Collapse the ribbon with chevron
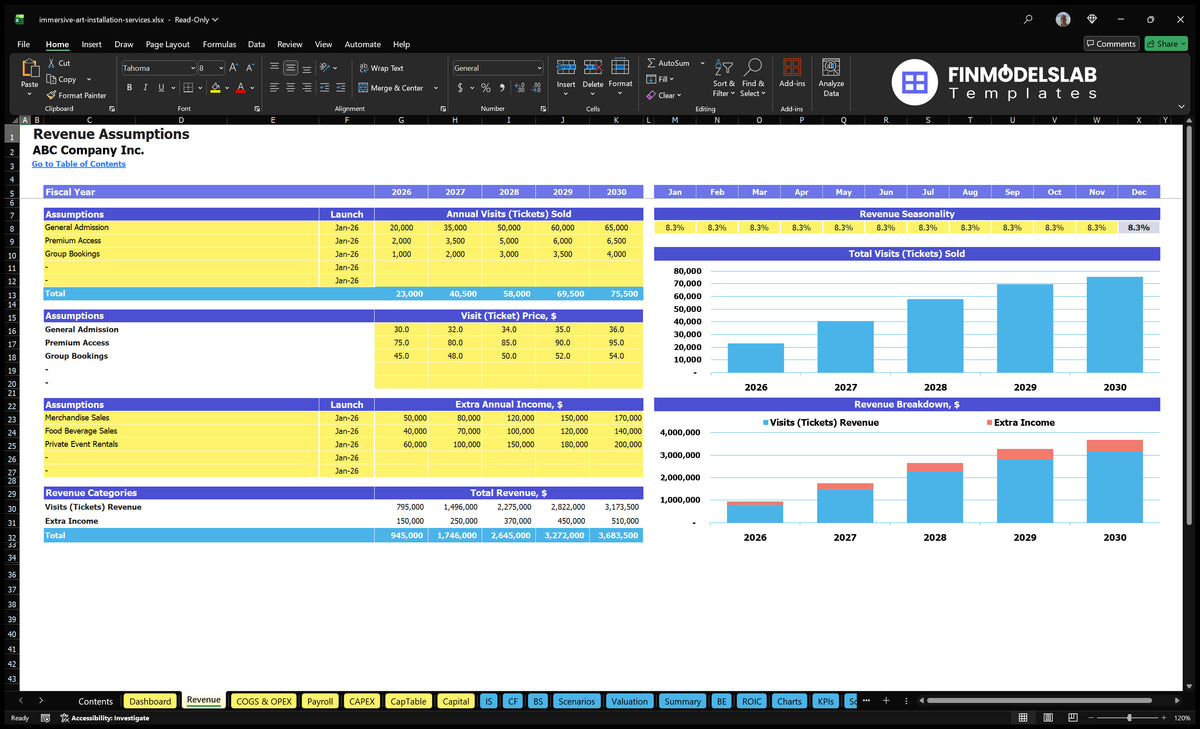Viewport: 1200px width, 729px height. 1182,105
